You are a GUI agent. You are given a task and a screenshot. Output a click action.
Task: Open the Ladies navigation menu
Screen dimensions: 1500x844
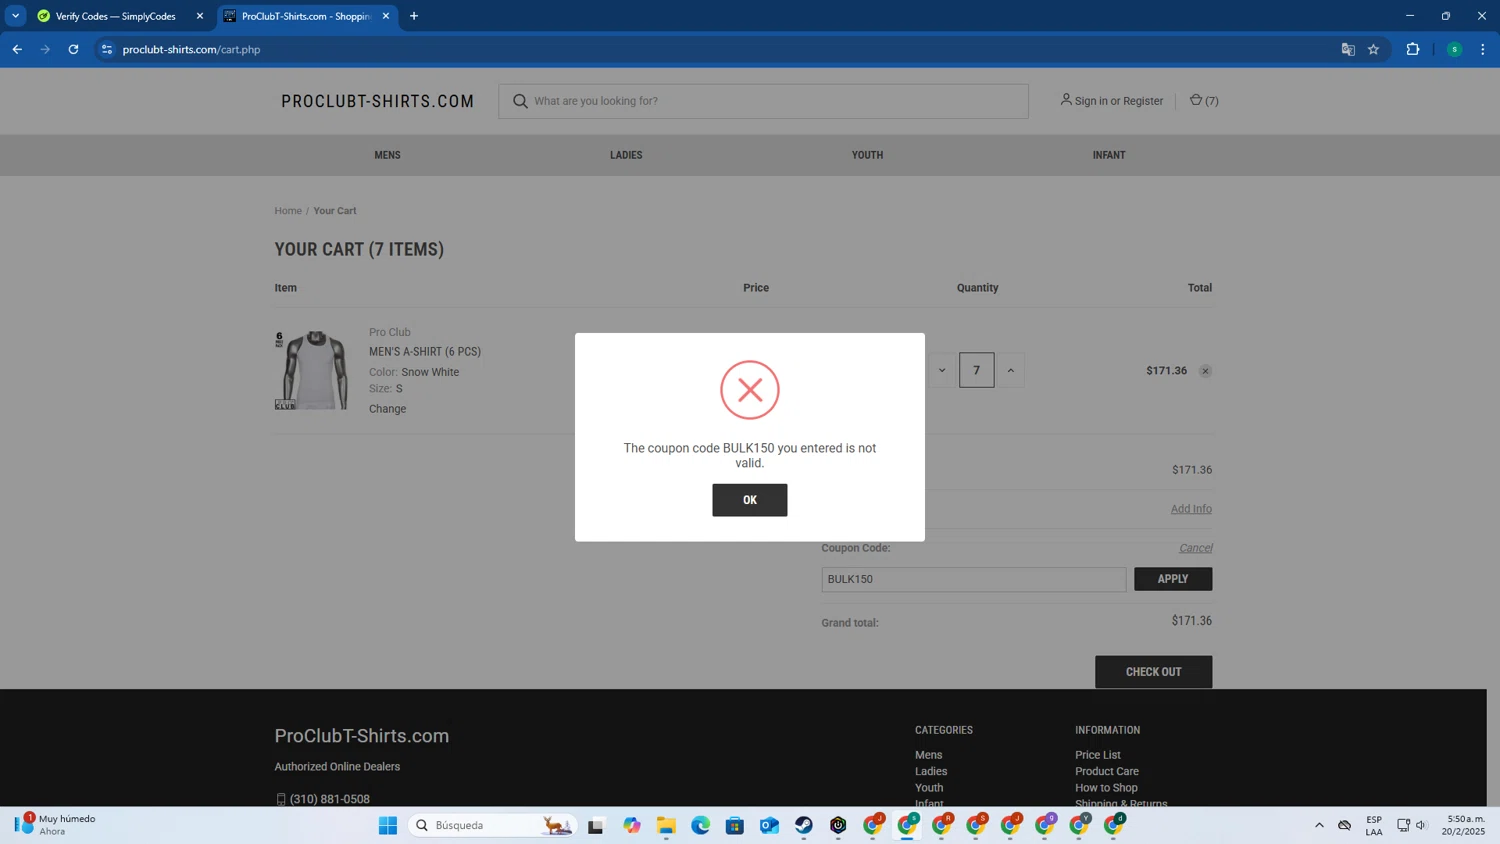626,155
